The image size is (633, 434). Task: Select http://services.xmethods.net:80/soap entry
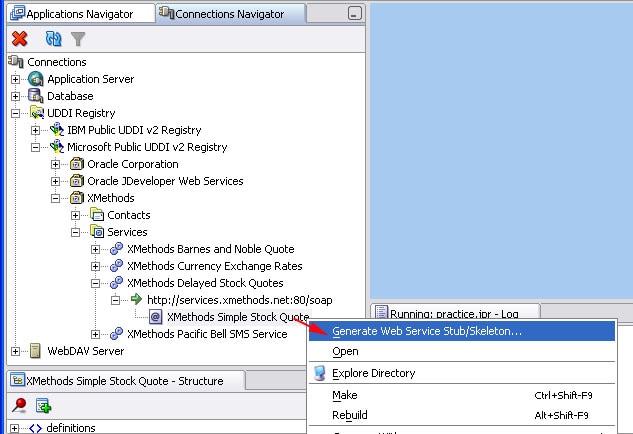[x=240, y=300]
